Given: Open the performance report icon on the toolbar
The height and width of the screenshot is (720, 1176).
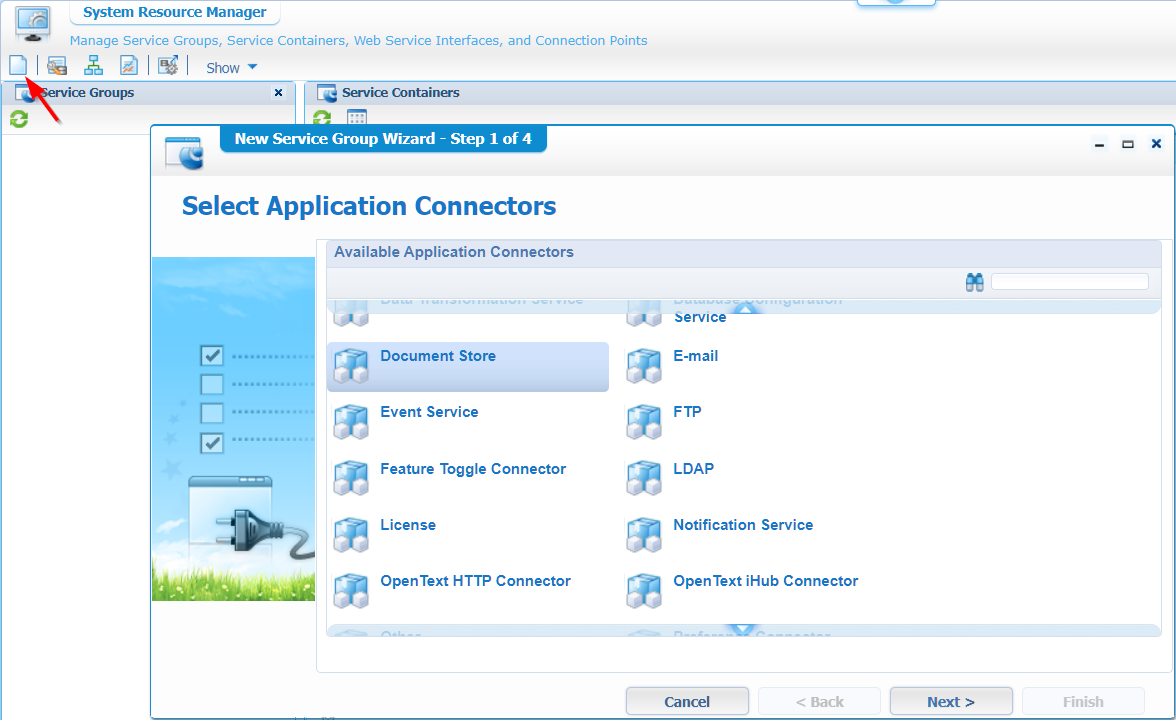Looking at the screenshot, I should point(129,64).
